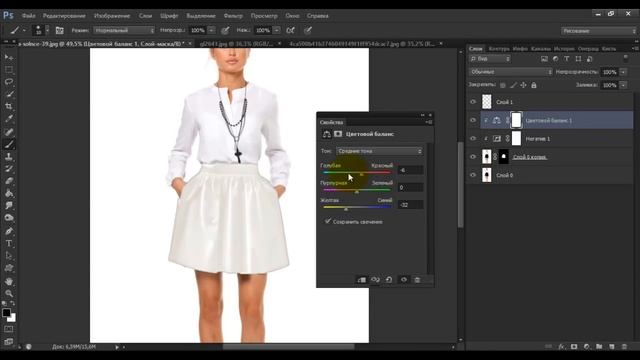Select the Цветовой баланс 1 layer mask thumbnail
This screenshot has width=640, height=360.
[516, 120]
